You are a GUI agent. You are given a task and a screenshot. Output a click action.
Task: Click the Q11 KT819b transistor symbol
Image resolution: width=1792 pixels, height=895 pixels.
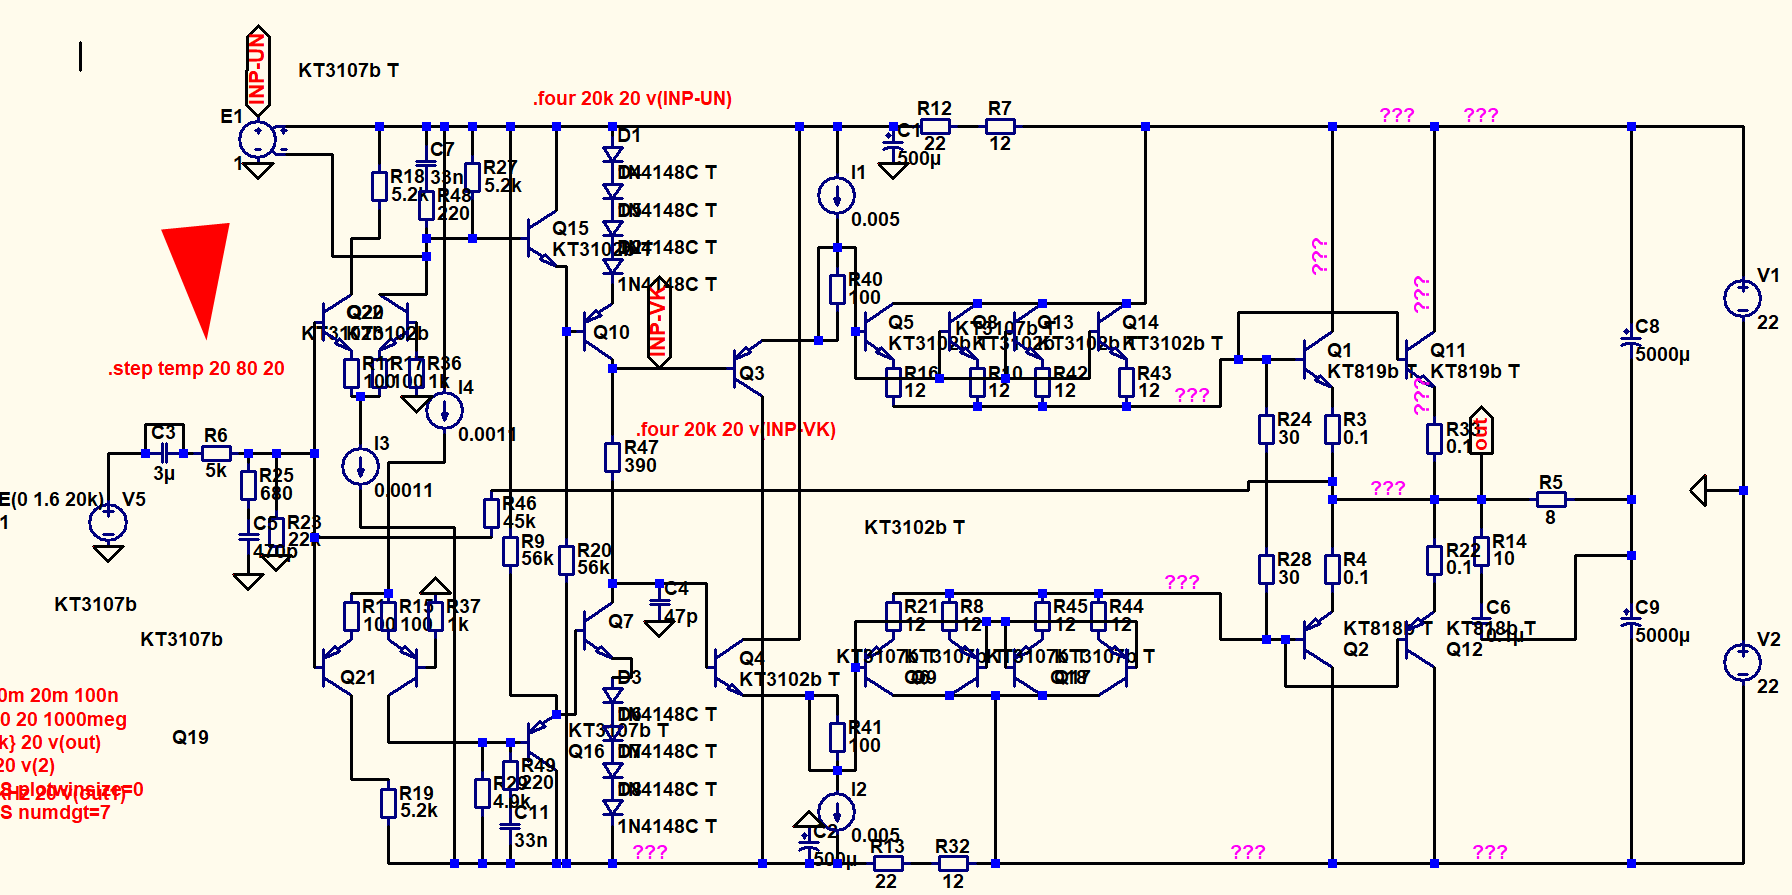click(x=1421, y=359)
